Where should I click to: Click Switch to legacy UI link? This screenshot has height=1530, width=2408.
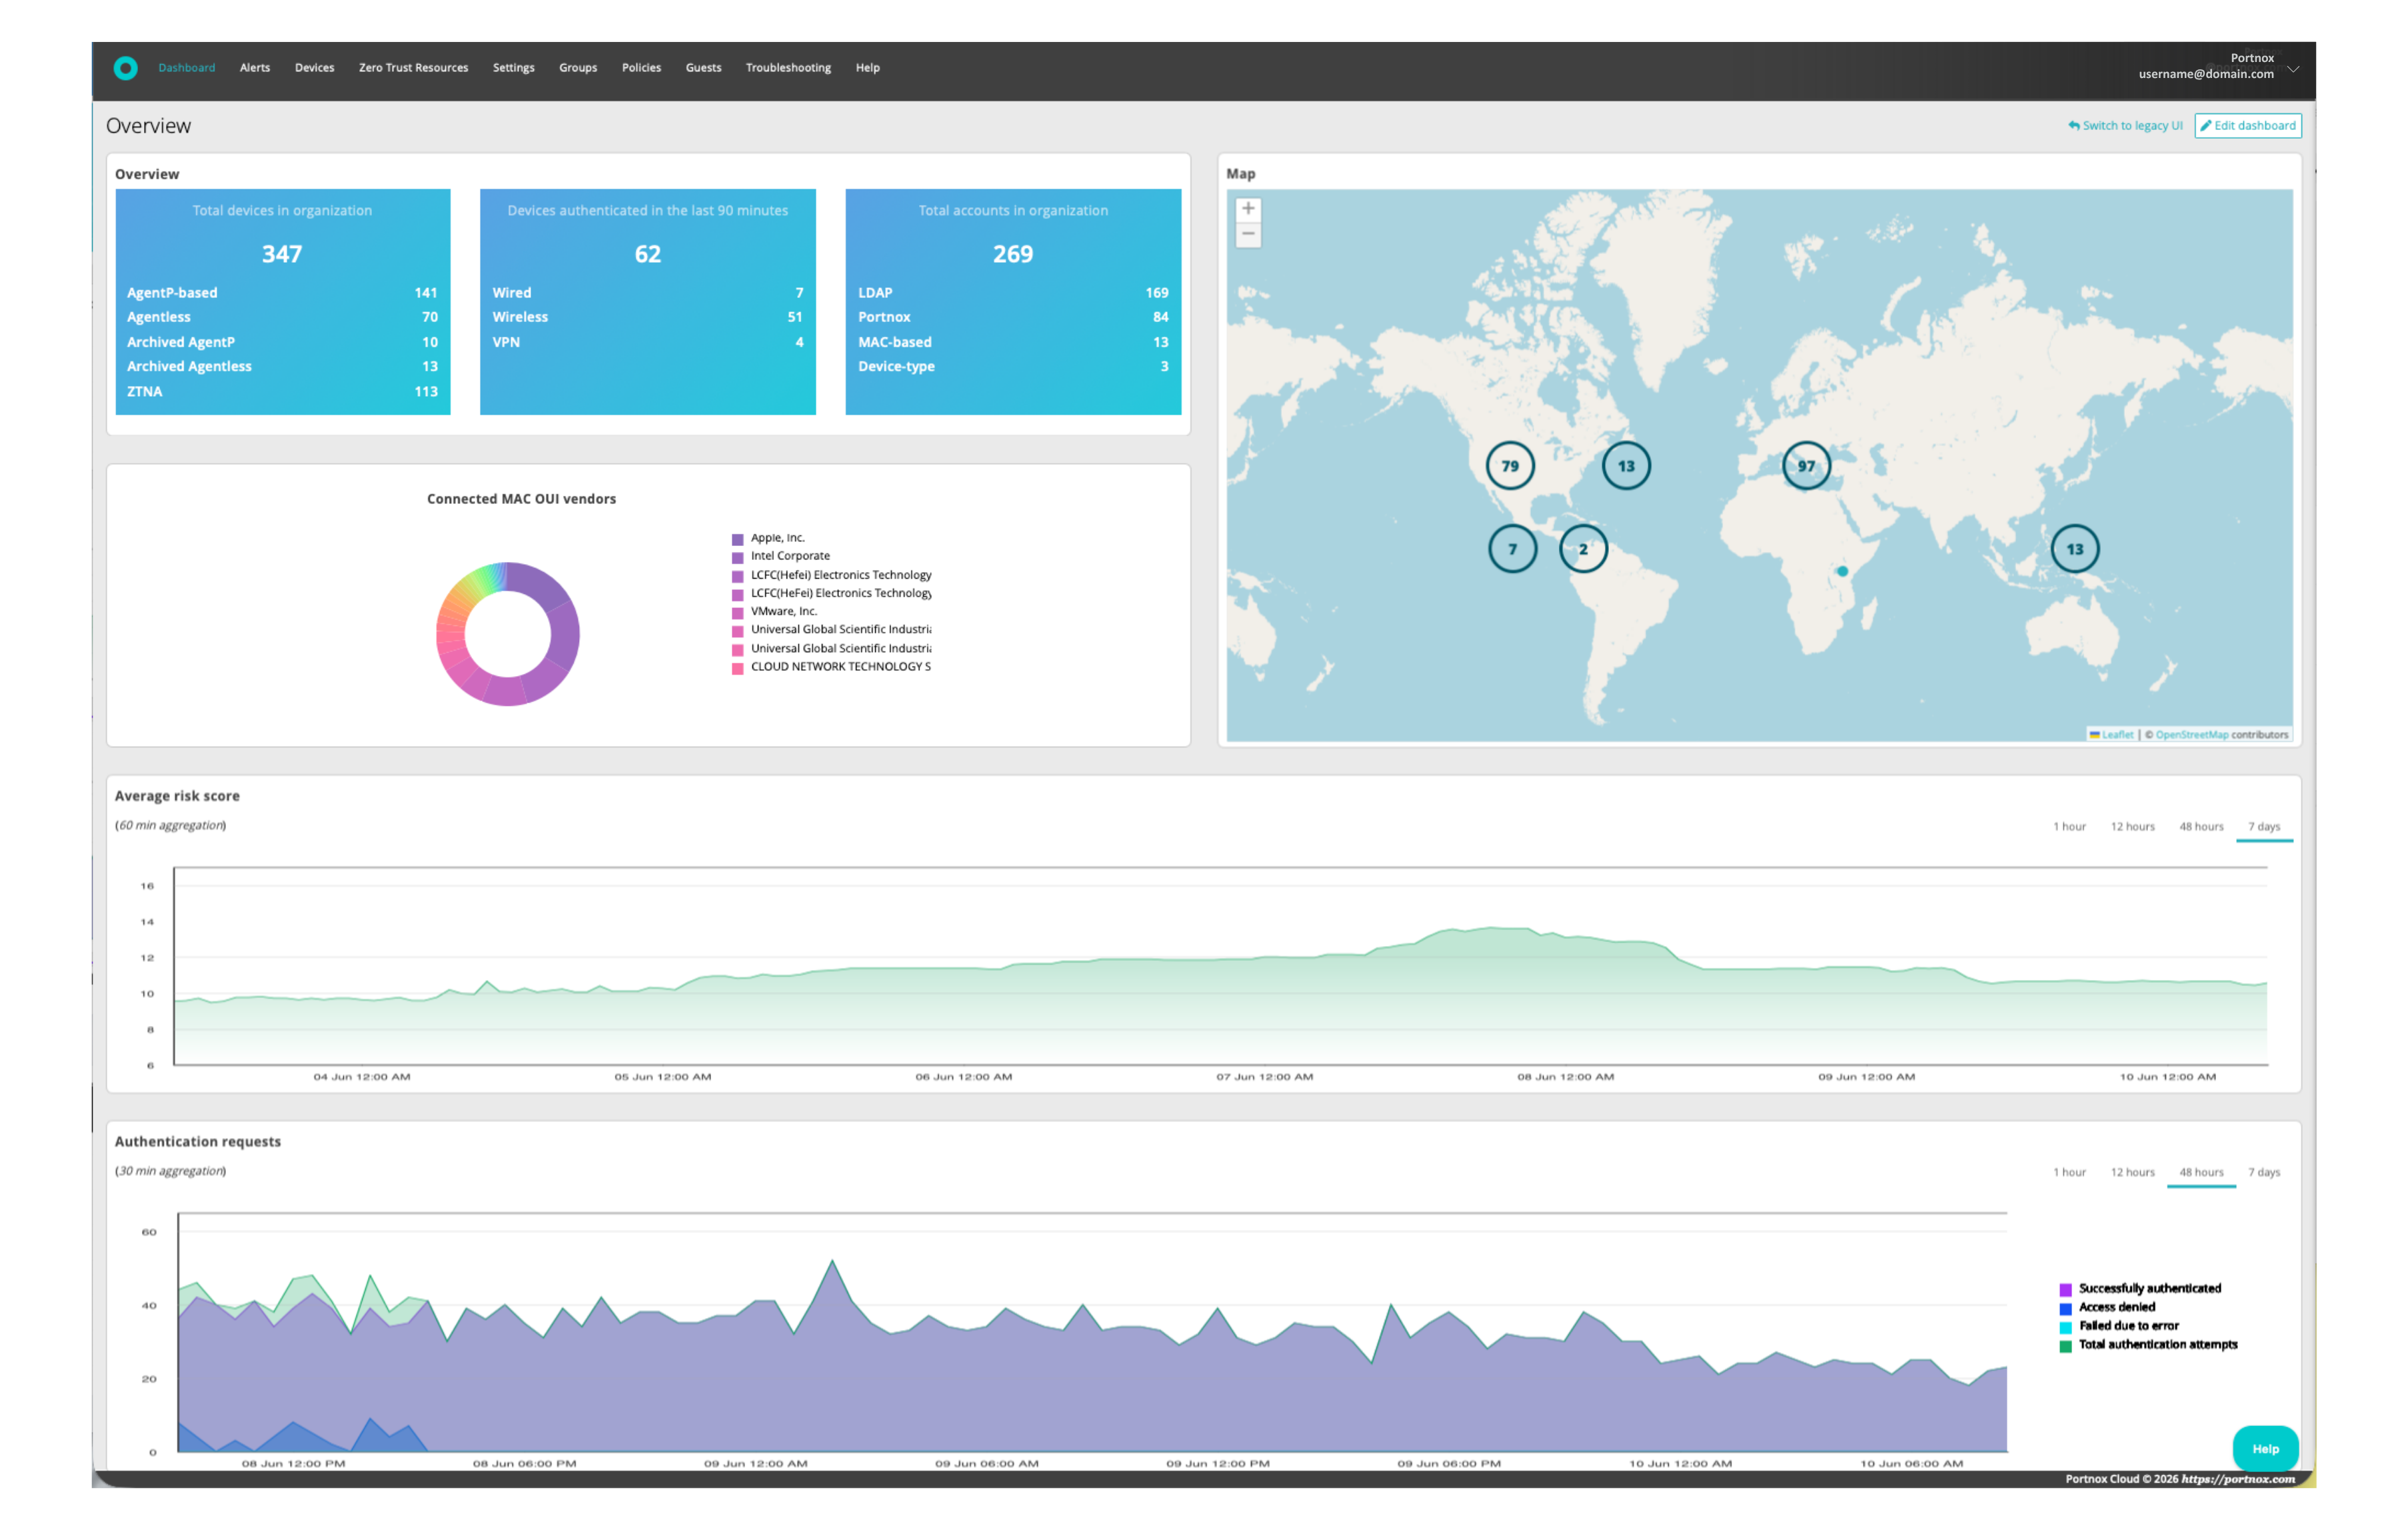coord(2125,126)
